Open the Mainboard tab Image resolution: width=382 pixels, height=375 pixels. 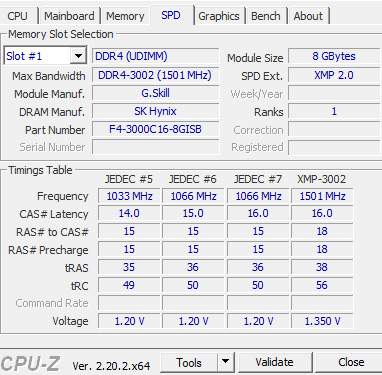69,16
